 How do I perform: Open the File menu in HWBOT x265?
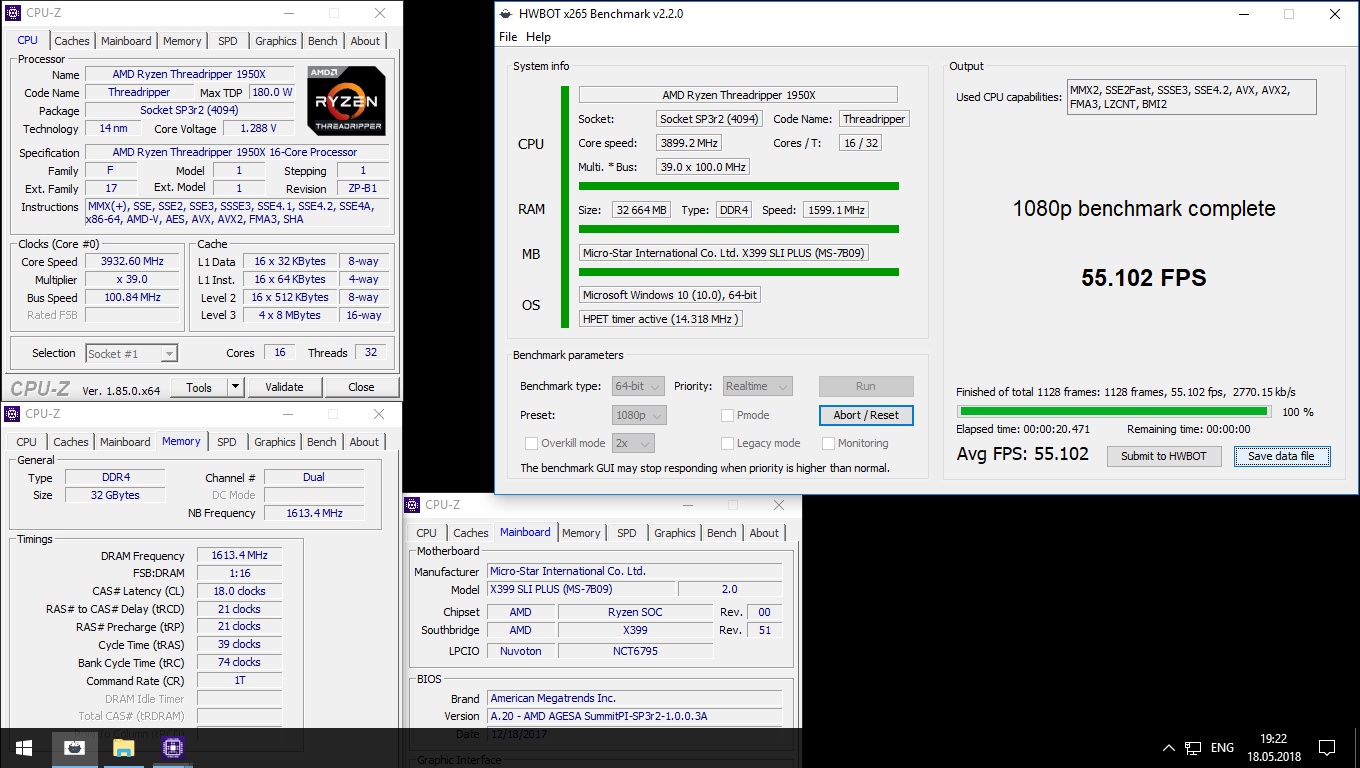tap(508, 37)
